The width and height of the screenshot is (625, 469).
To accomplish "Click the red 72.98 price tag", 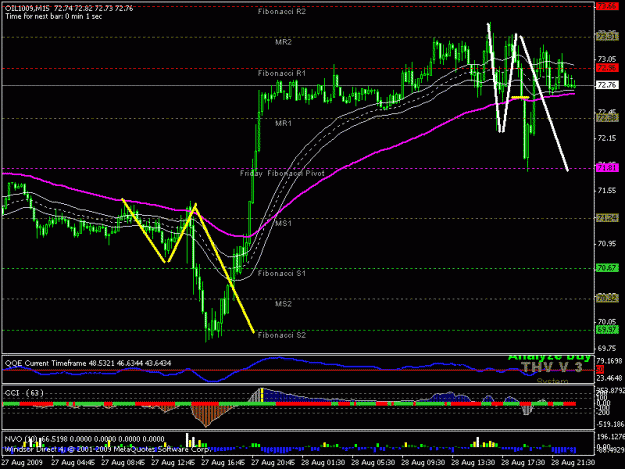I will (607, 68).
